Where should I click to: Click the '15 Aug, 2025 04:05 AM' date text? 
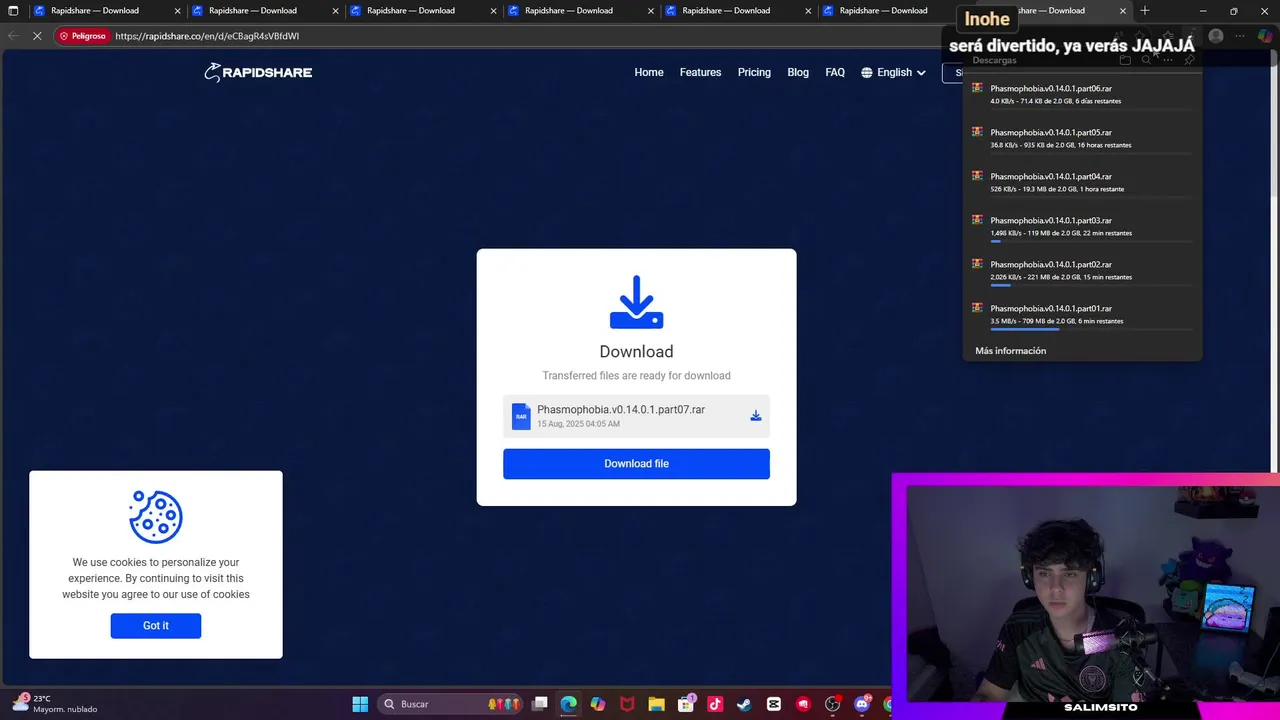[578, 424]
